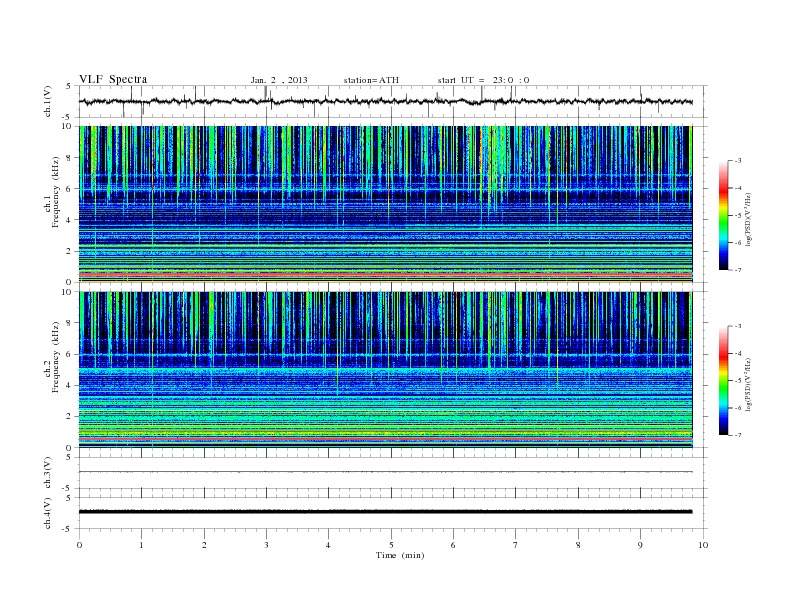Click the "station=ATH" header label

tap(371, 80)
